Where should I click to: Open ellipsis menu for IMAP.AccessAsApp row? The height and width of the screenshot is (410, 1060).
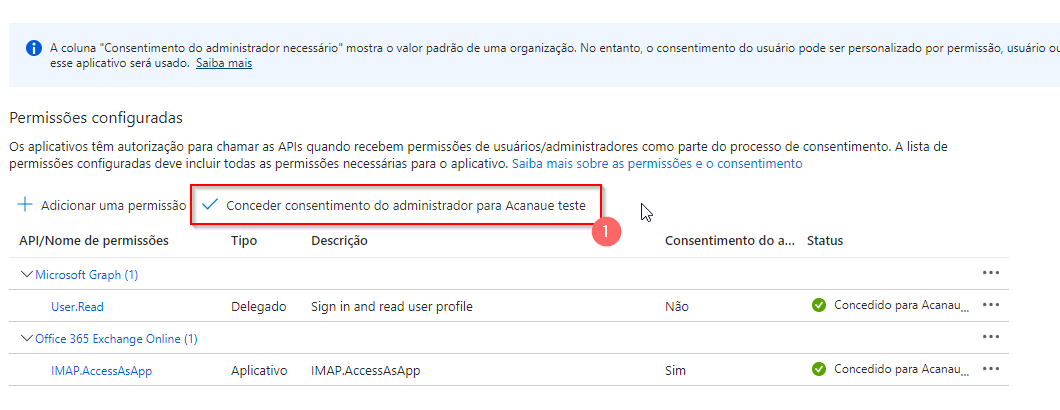coord(990,369)
